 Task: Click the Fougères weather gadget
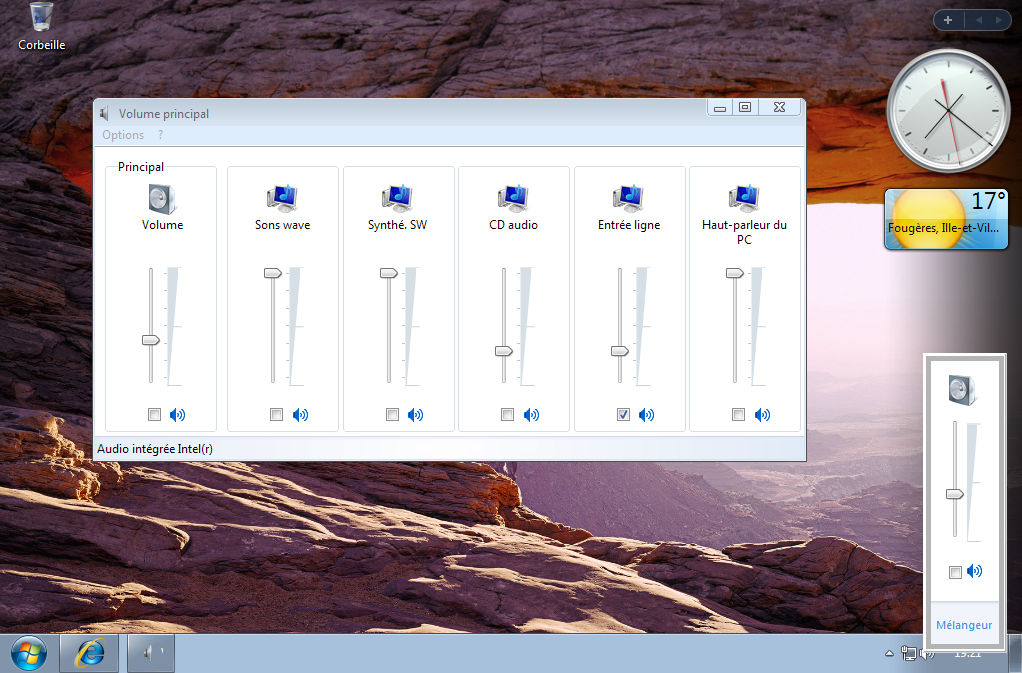point(945,218)
